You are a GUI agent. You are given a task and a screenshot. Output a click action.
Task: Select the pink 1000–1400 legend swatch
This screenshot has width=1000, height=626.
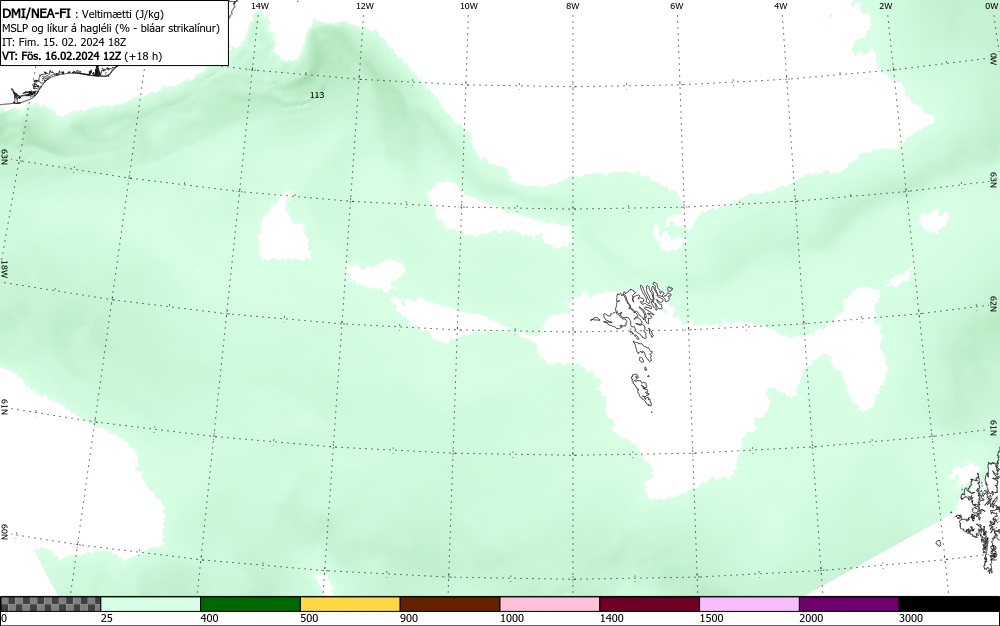pyautogui.click(x=550, y=604)
